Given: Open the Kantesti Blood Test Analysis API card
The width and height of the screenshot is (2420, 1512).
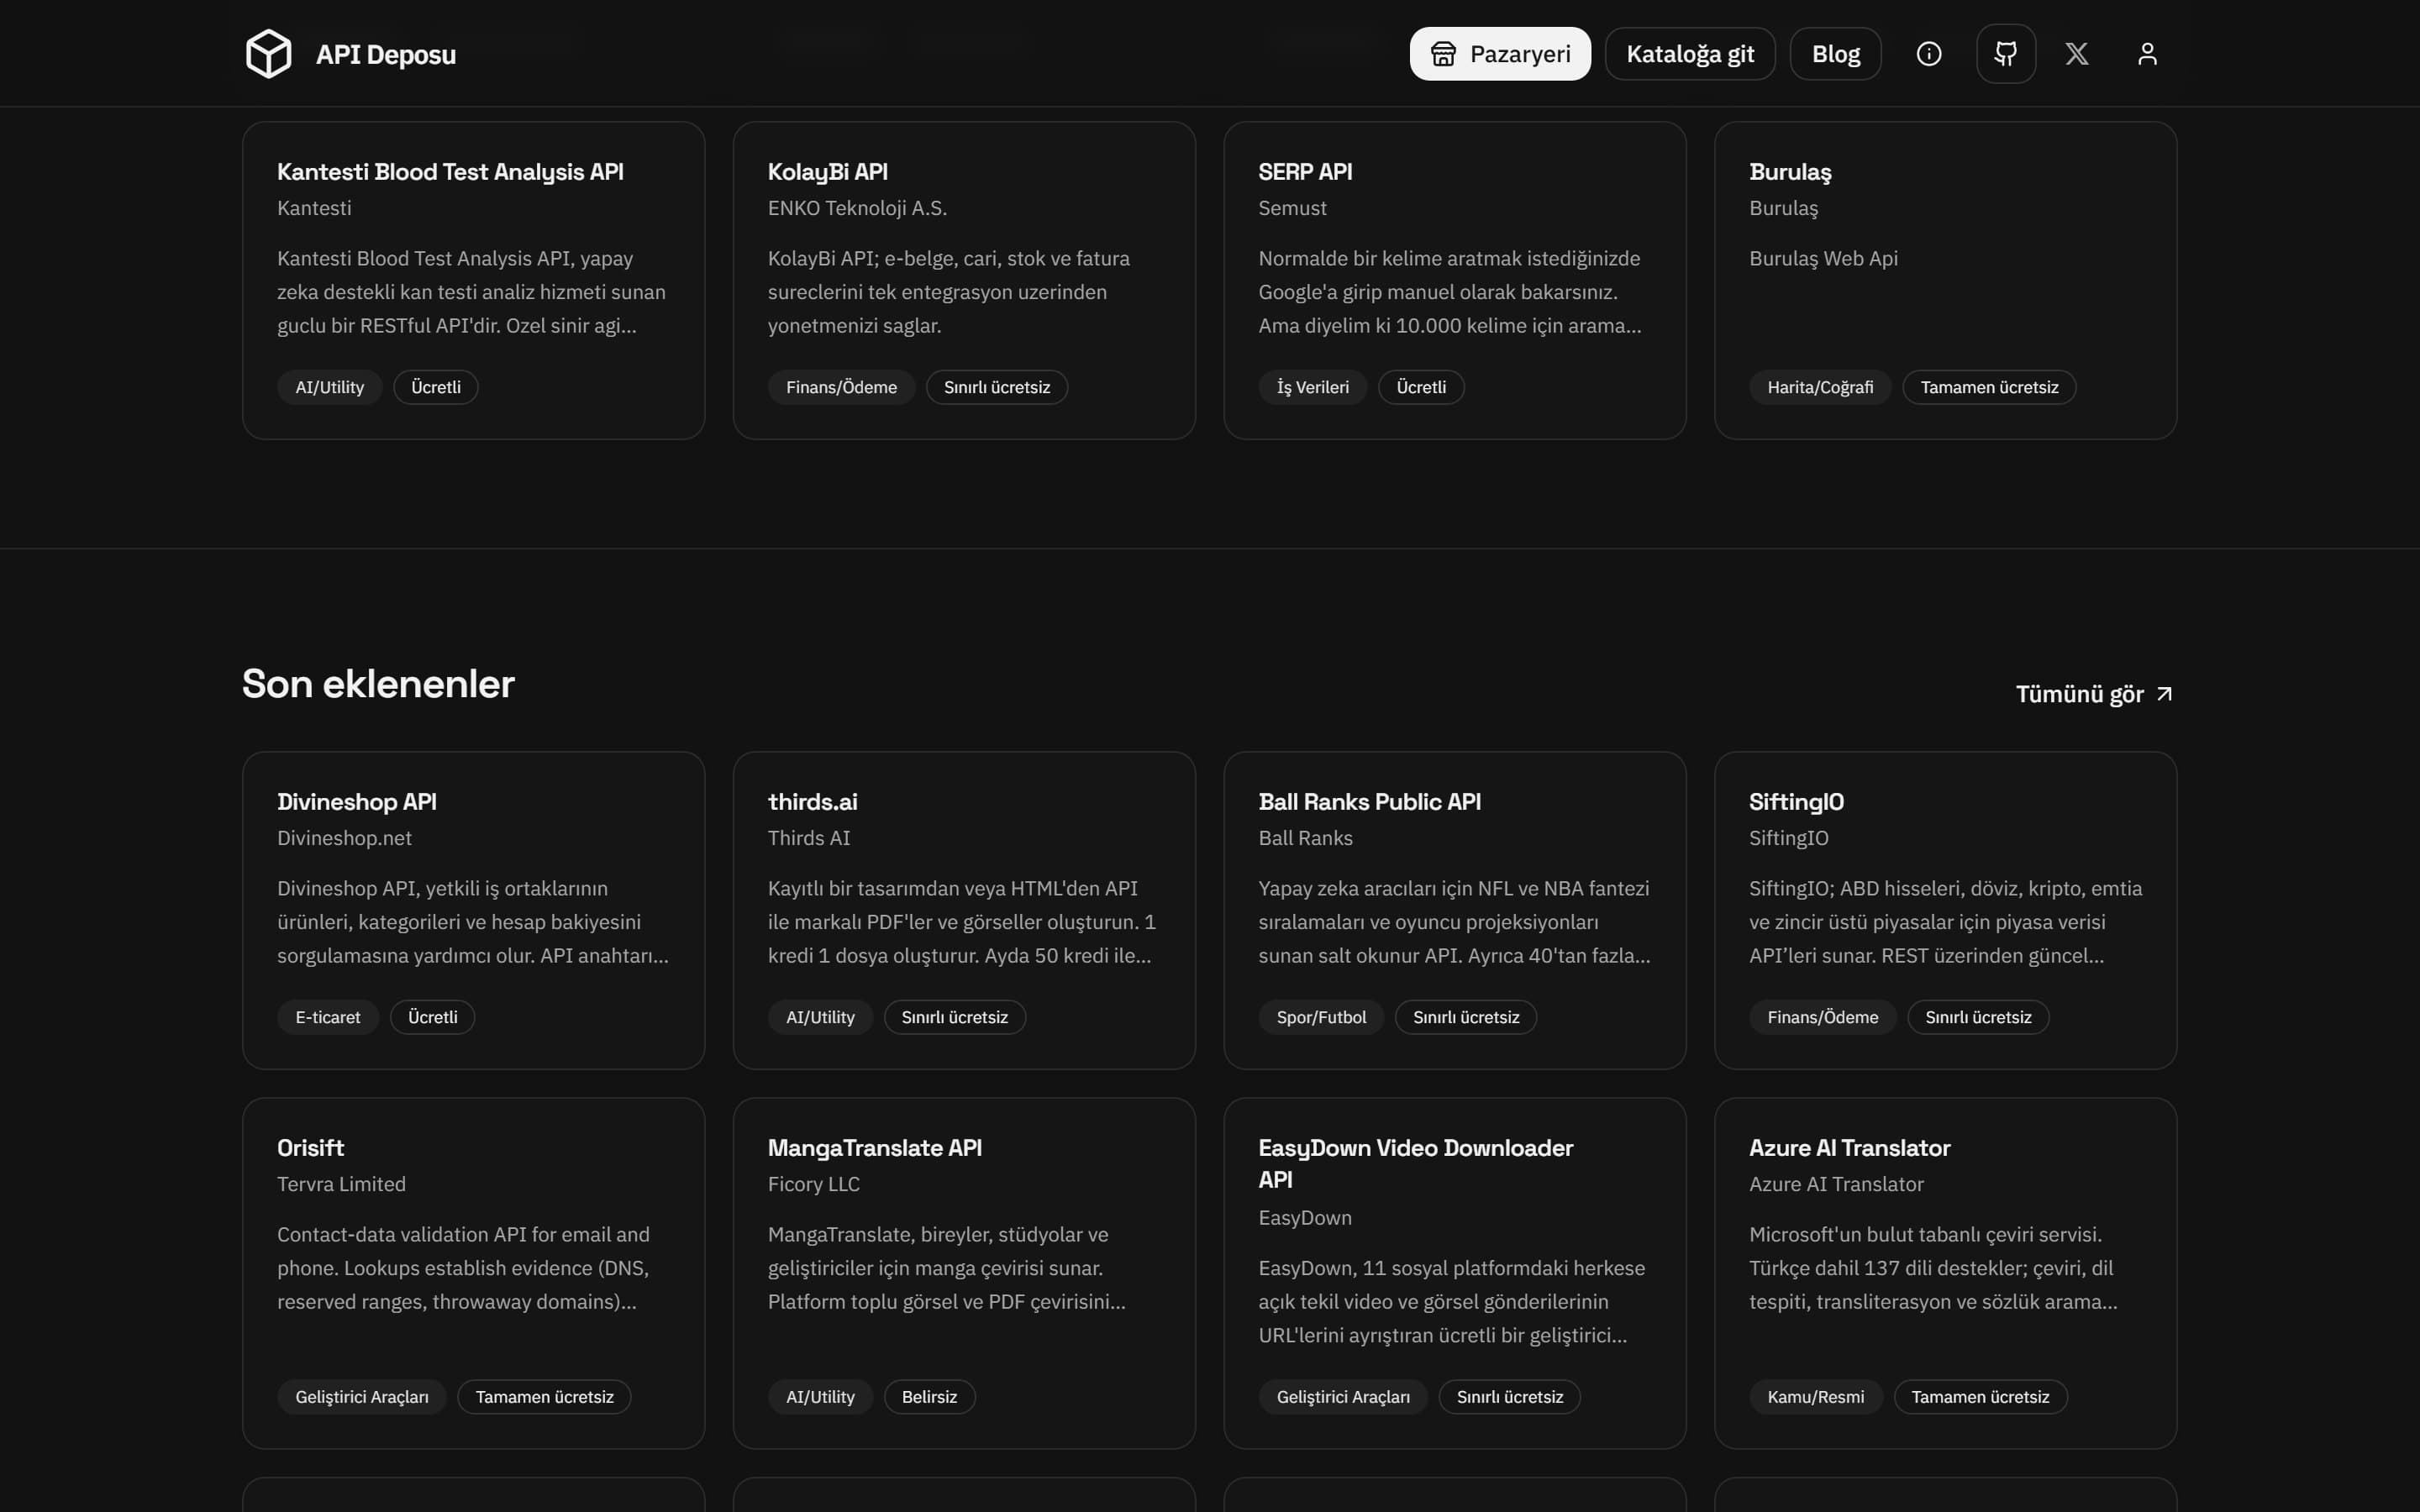Looking at the screenshot, I should [473, 281].
